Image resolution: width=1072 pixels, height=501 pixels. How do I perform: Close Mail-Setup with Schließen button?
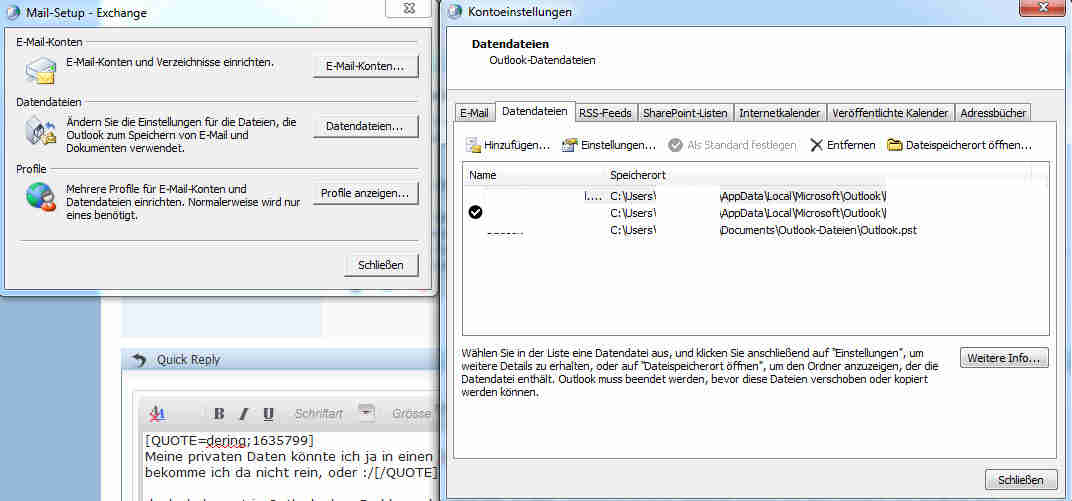coord(381,265)
